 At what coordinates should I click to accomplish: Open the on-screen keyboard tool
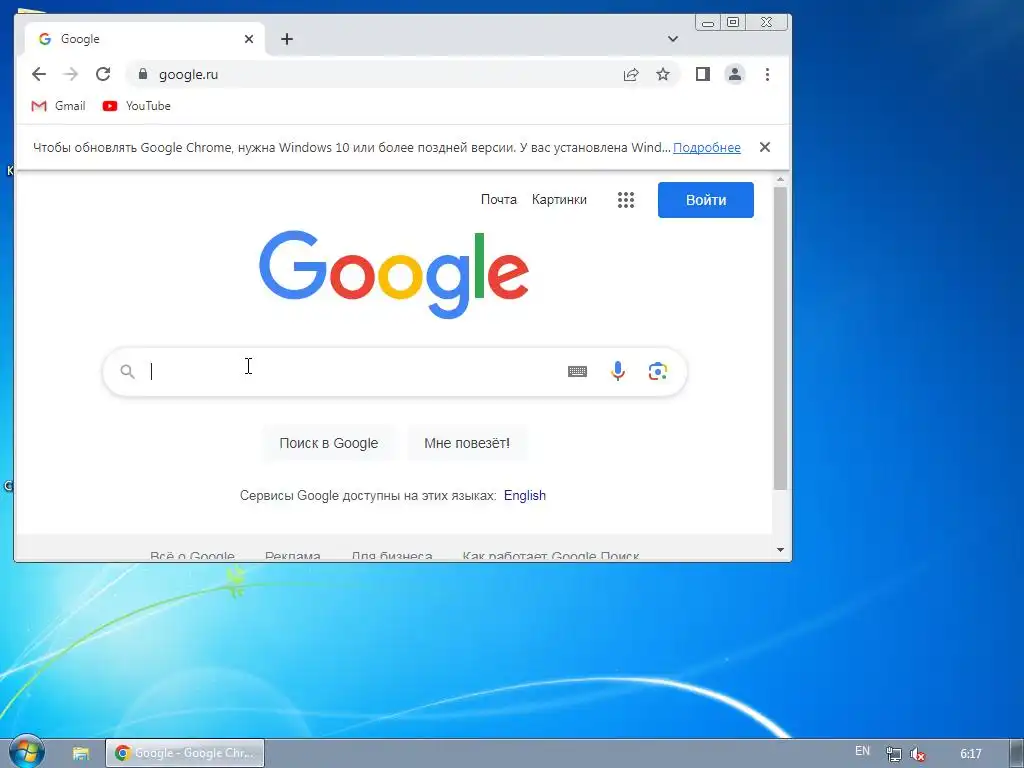(577, 372)
